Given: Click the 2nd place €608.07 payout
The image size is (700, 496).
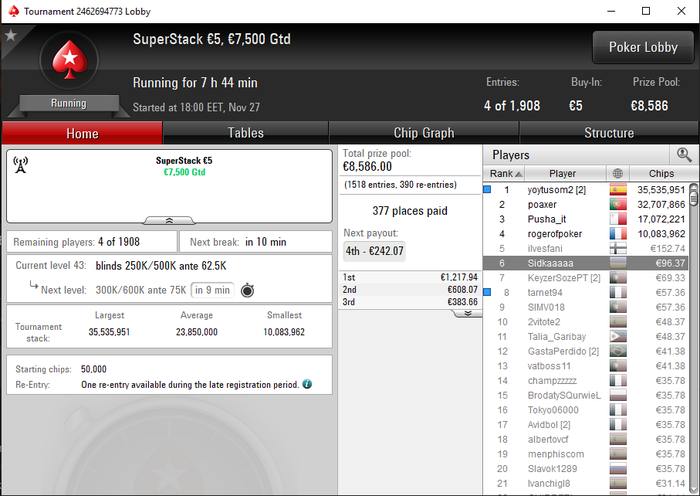Looking at the screenshot, I should [x=410, y=290].
